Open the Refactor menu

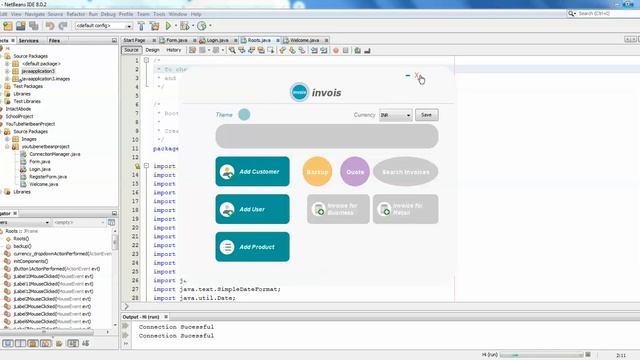click(x=76, y=14)
